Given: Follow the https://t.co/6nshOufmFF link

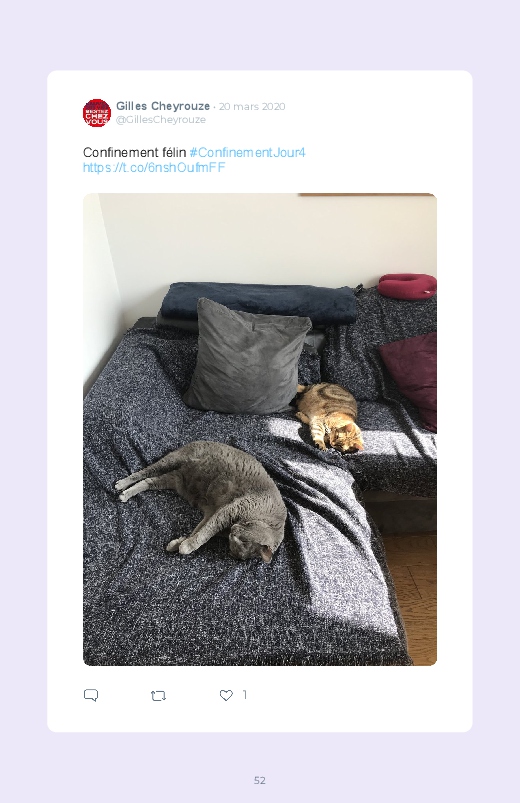Looking at the screenshot, I should [x=154, y=167].
